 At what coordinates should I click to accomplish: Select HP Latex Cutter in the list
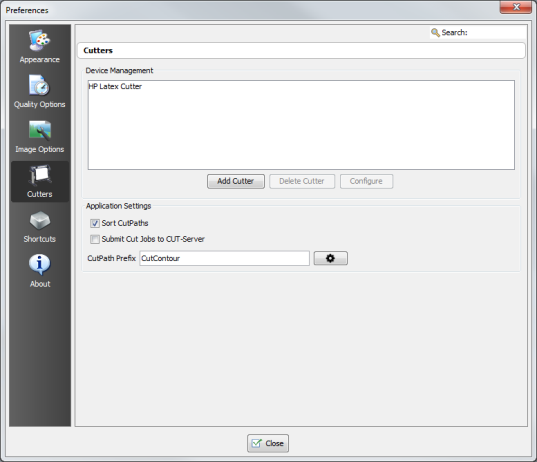[115, 86]
